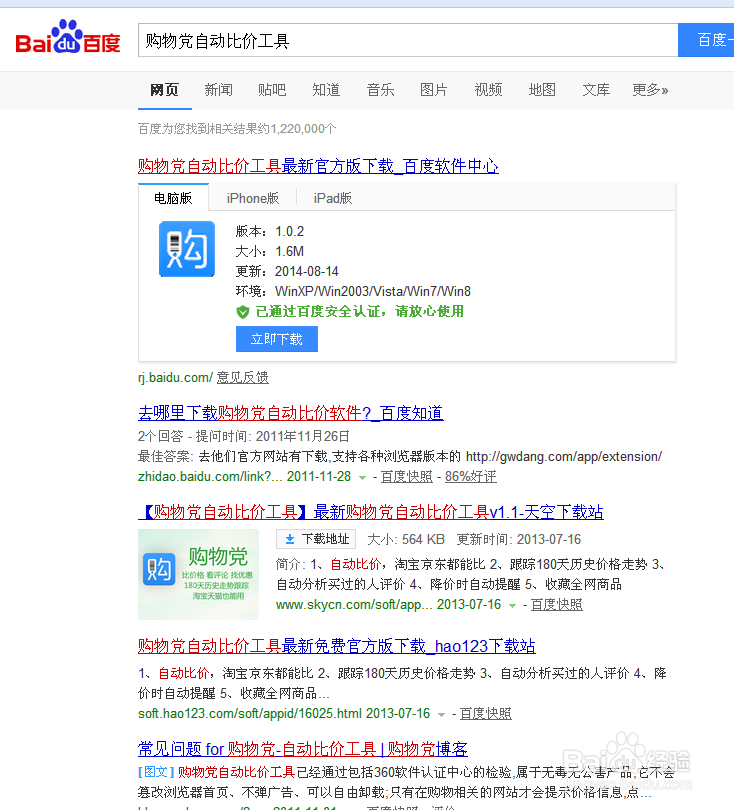Click the http://gwdang.com/app/extension/ text
This screenshot has height=810, width=734.
[564, 457]
